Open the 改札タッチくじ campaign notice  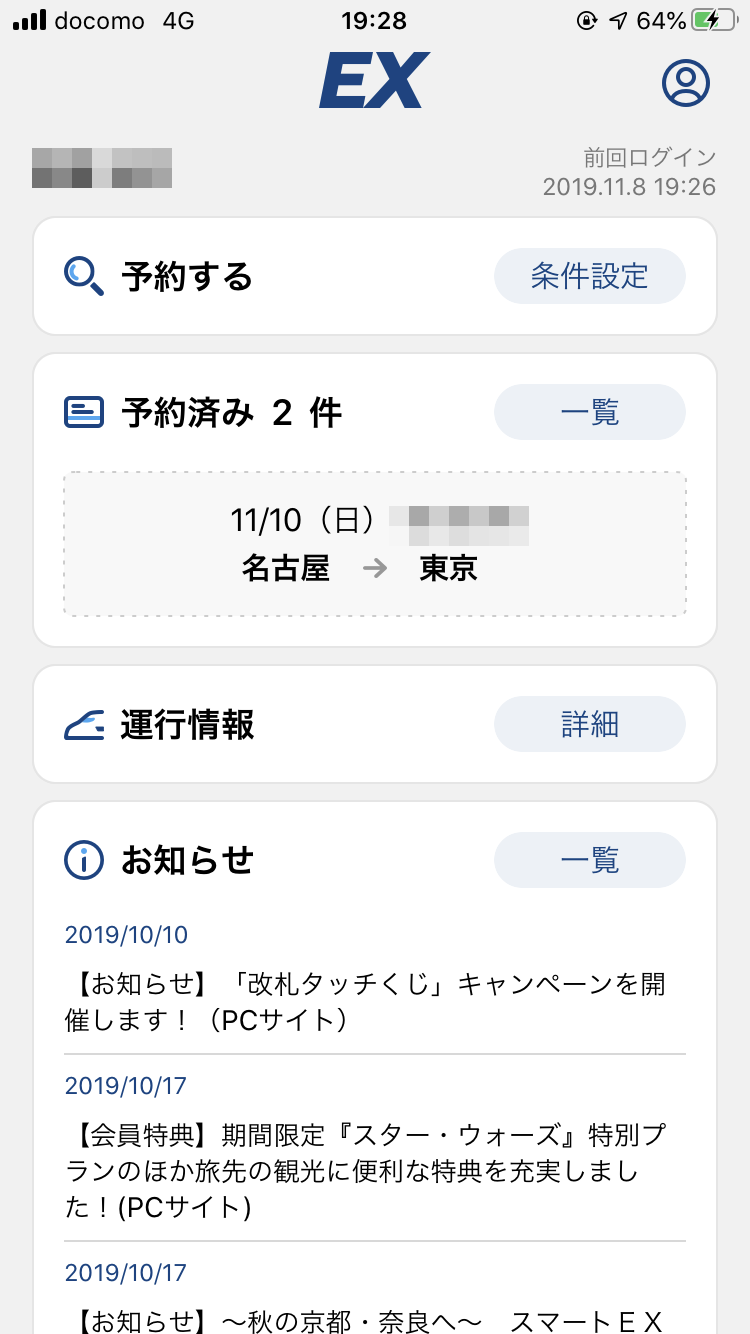[x=365, y=1001]
